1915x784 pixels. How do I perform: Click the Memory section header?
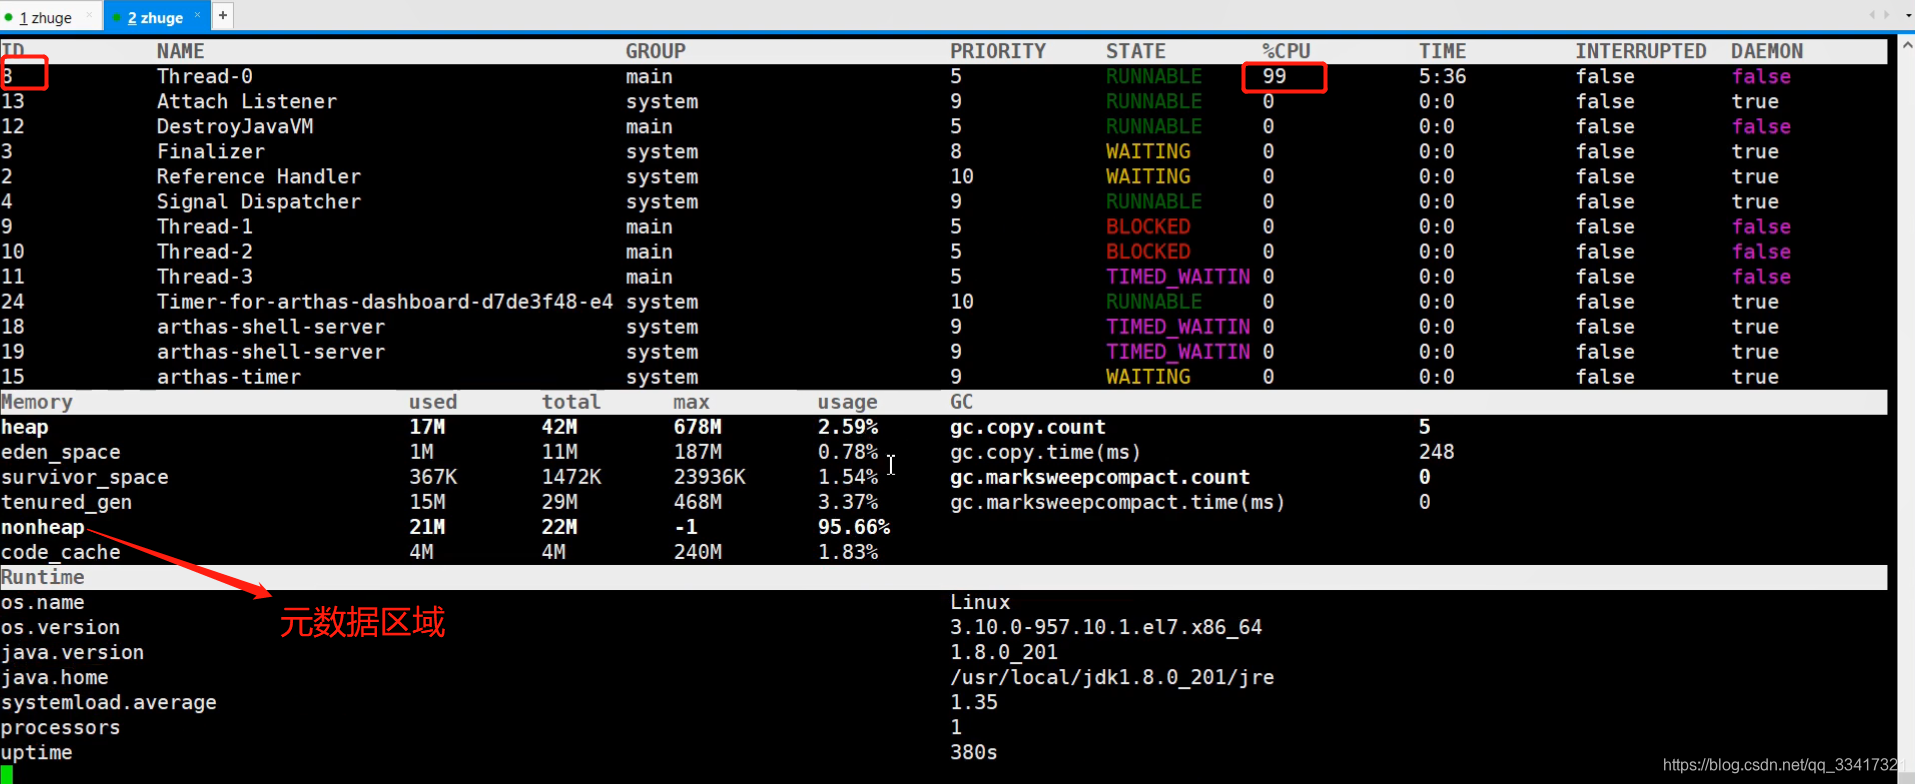[x=37, y=402]
